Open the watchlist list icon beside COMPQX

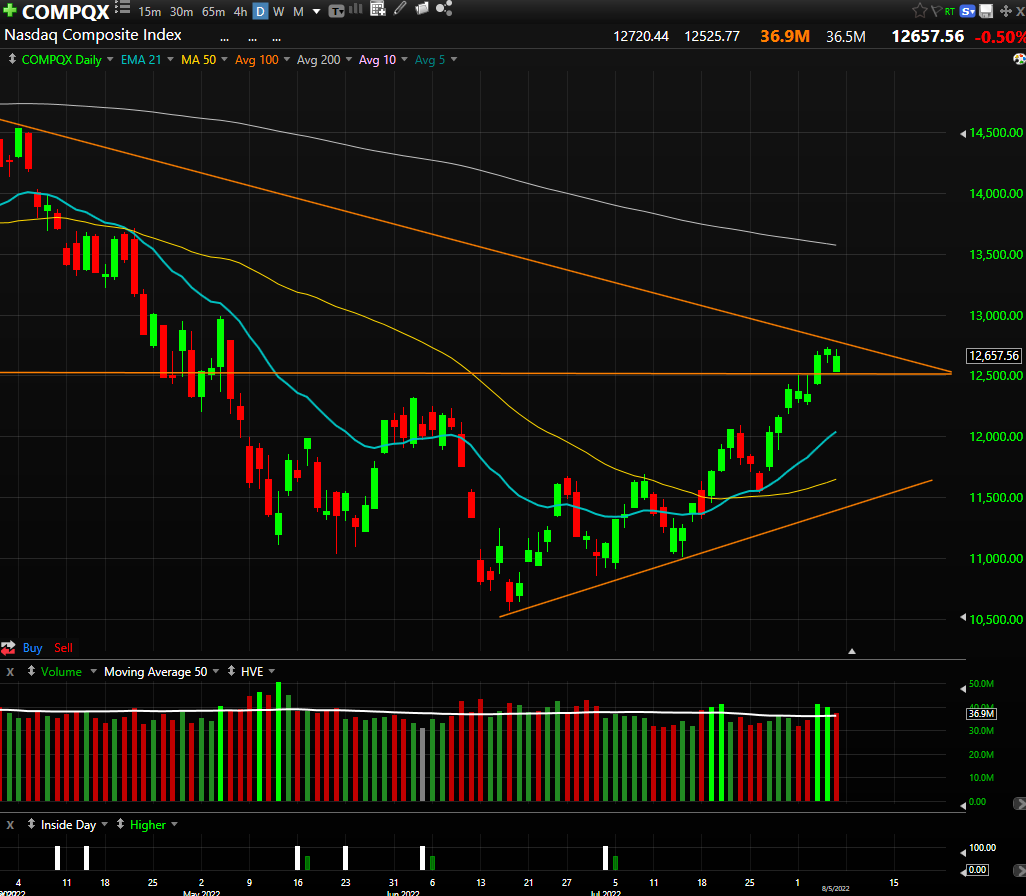coord(122,8)
